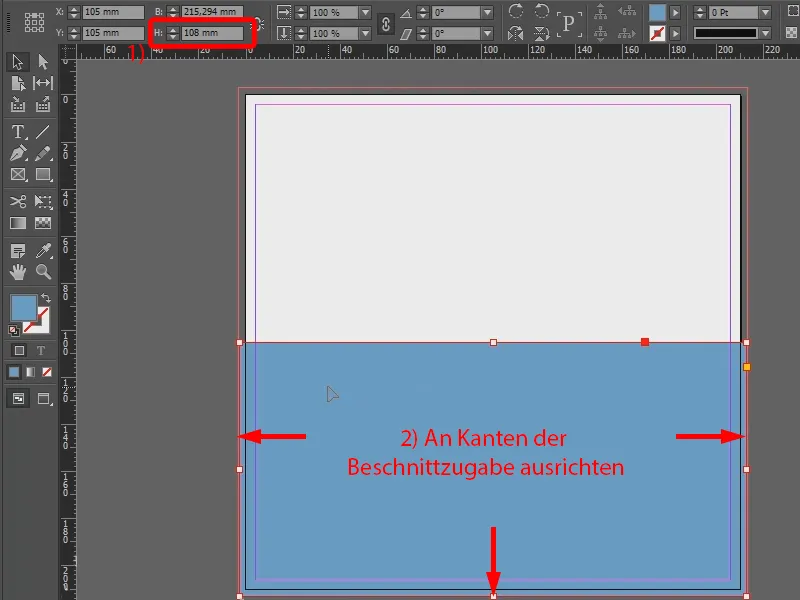Choose the Direct Selection tool
The image size is (800, 600).
(40, 61)
